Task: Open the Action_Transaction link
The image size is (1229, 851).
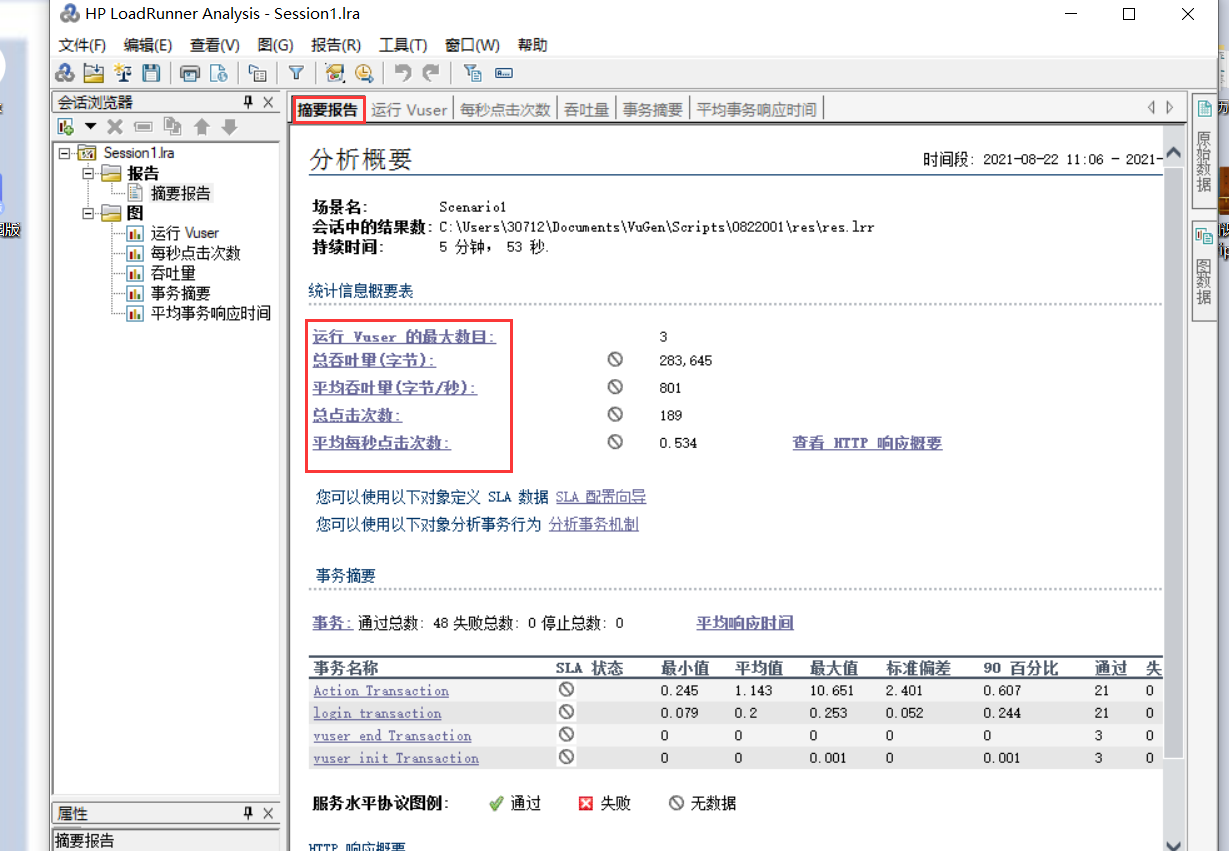Action: tap(381, 690)
